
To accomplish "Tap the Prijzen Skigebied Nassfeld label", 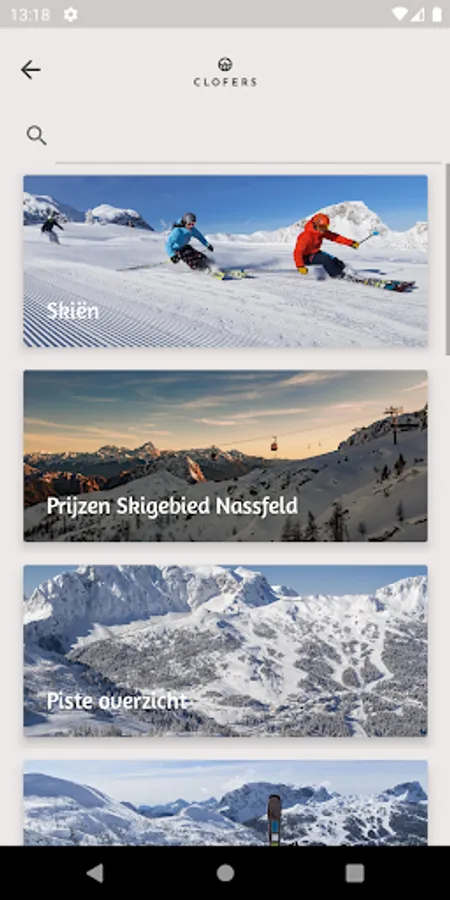I will pyautogui.click(x=172, y=506).
